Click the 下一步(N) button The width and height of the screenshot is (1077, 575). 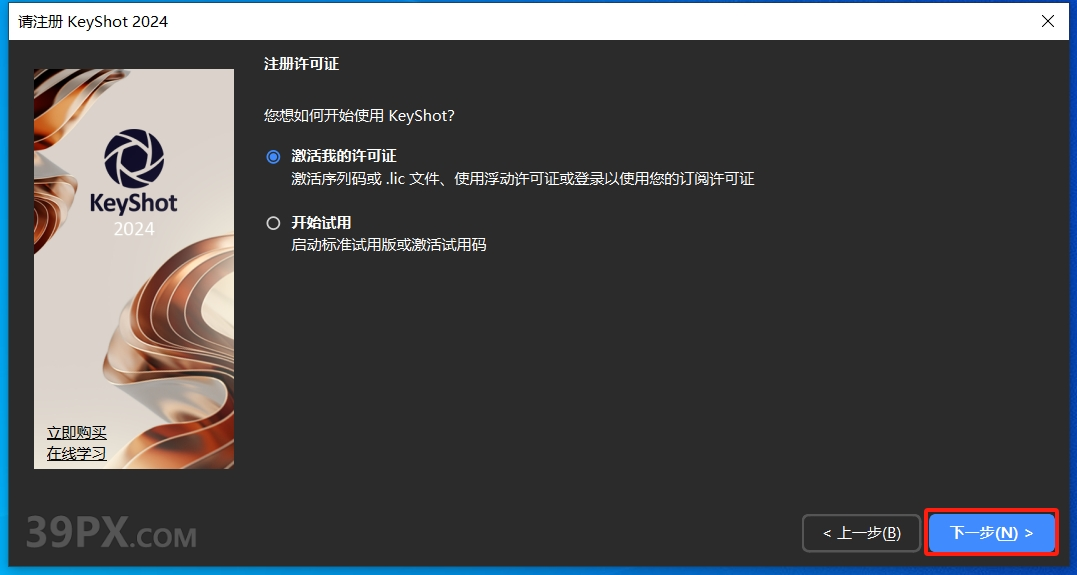(x=991, y=533)
